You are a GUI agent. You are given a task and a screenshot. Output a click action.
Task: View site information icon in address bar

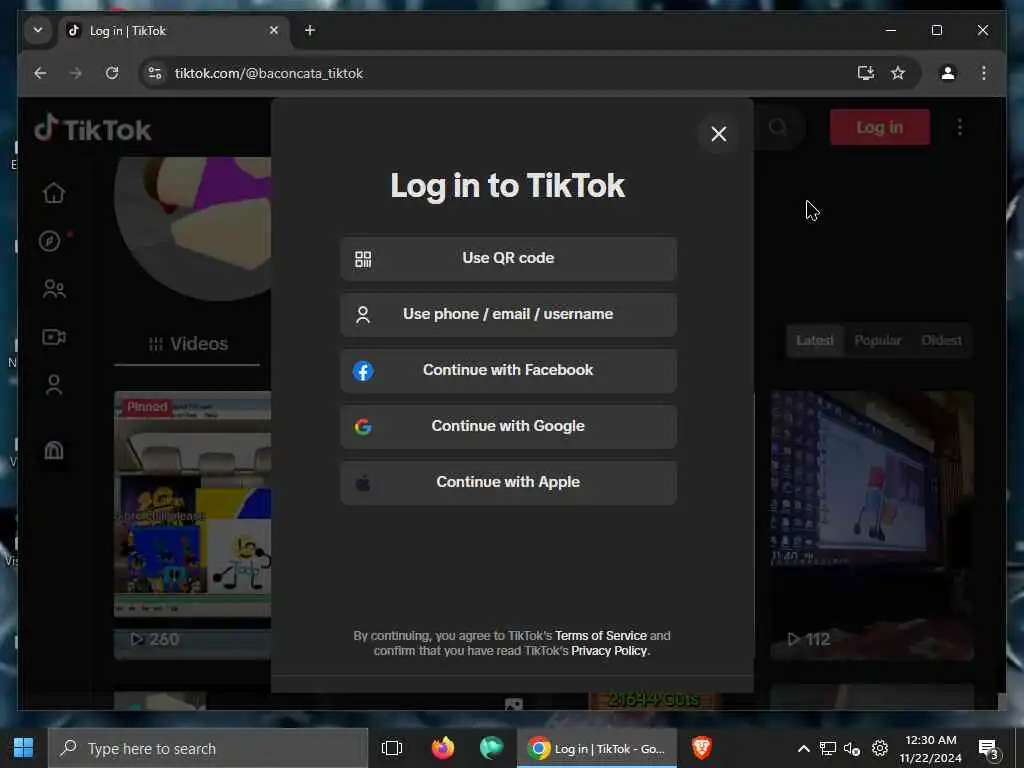(x=155, y=73)
